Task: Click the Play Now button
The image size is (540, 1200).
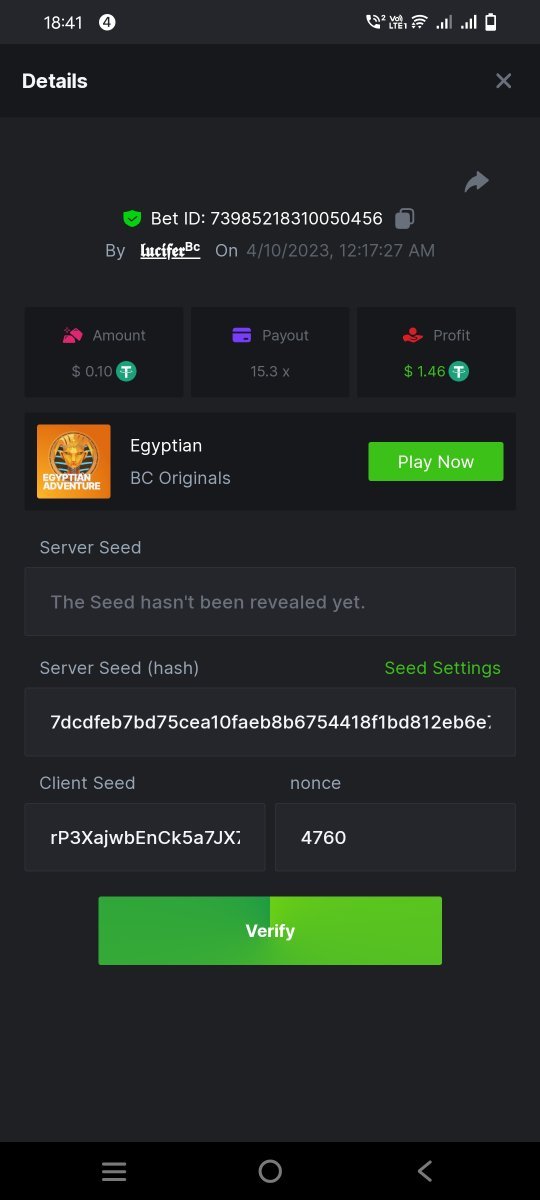Action: [436, 462]
